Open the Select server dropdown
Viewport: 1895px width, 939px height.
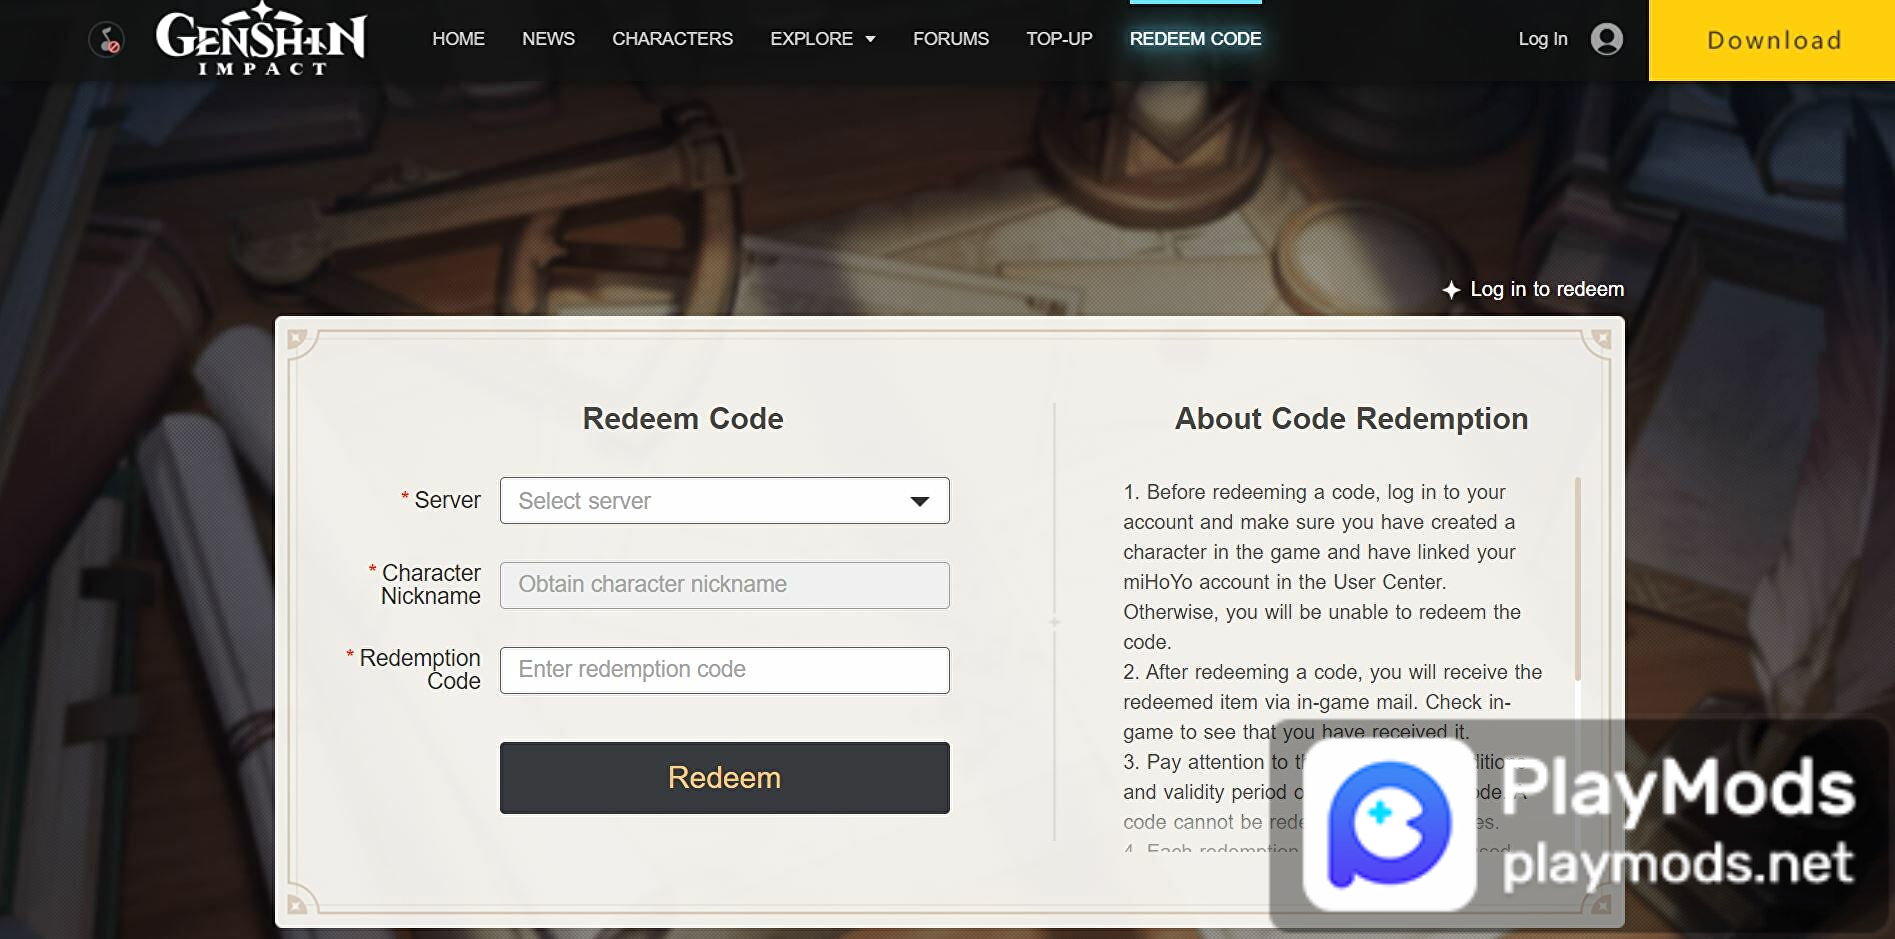724,500
